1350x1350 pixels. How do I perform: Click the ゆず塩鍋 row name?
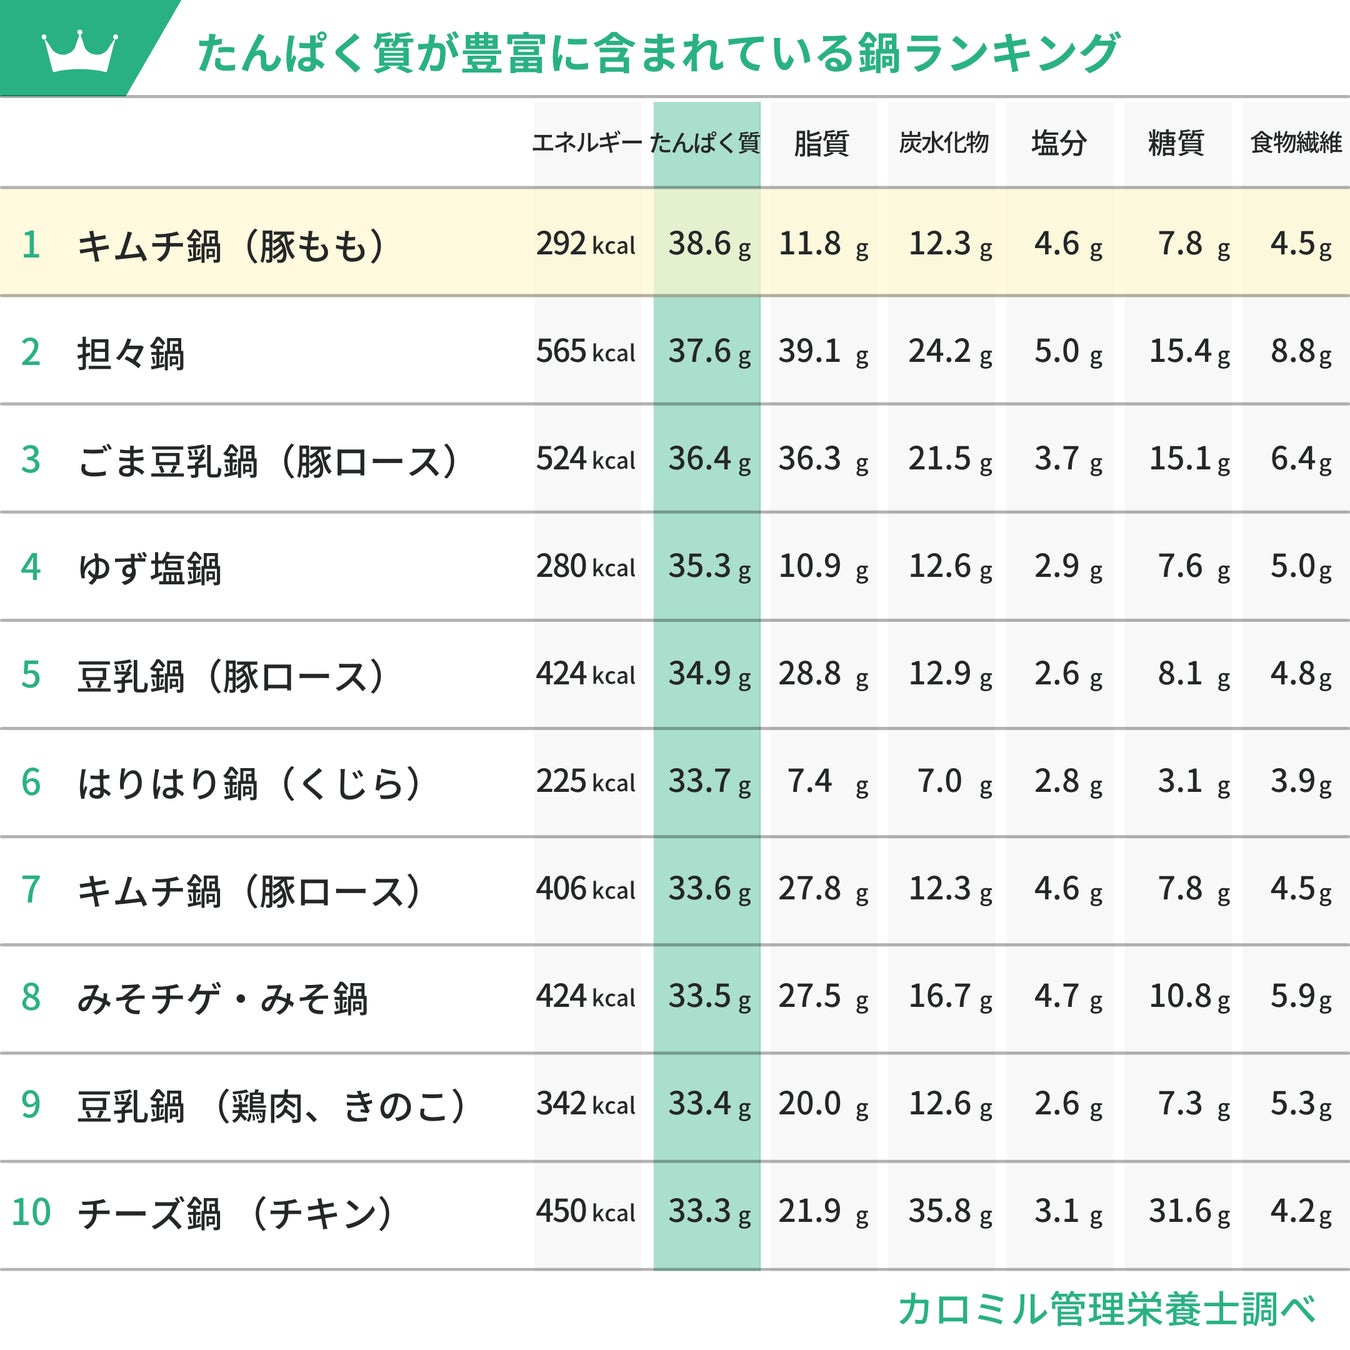[x=150, y=568]
